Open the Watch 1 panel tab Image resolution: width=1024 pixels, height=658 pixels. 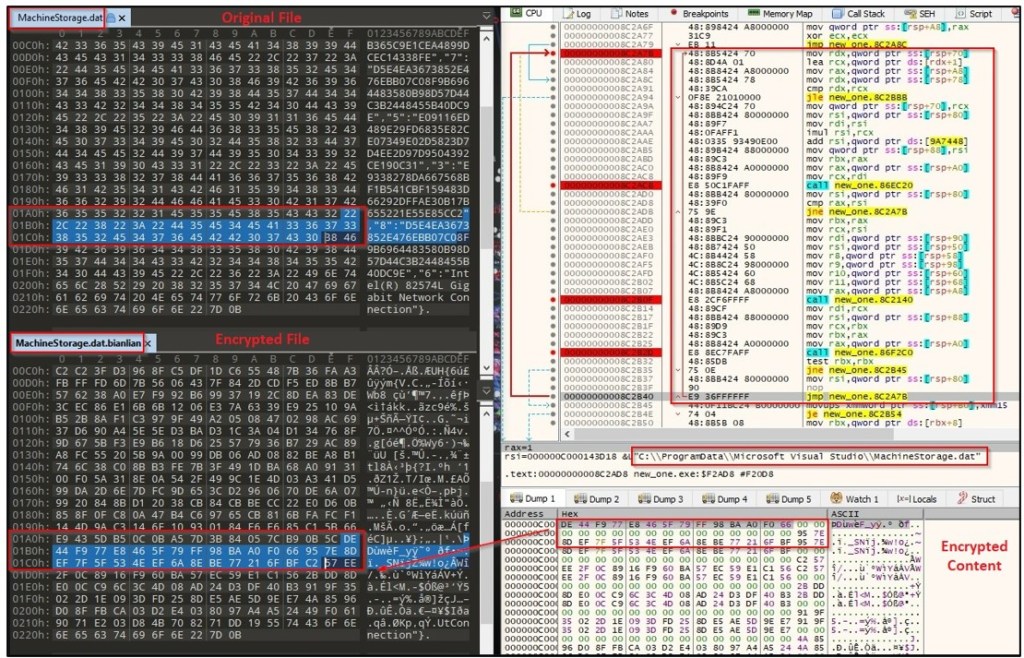(861, 498)
